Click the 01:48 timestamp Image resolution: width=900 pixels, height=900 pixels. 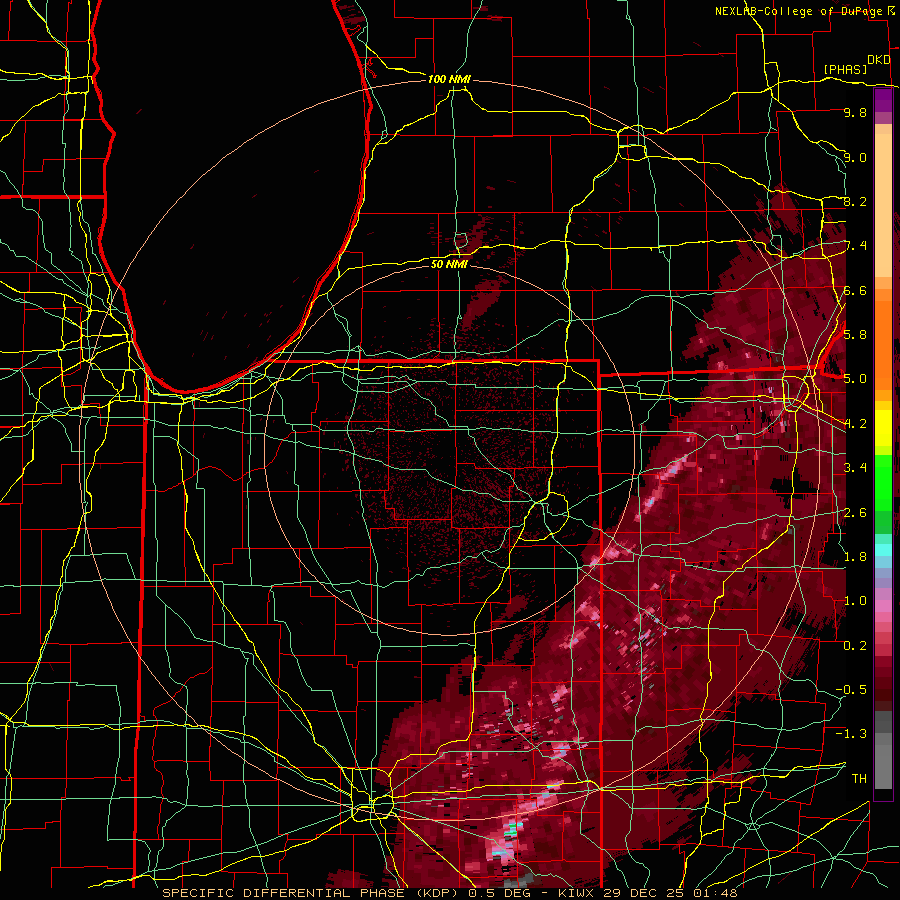[x=715, y=893]
